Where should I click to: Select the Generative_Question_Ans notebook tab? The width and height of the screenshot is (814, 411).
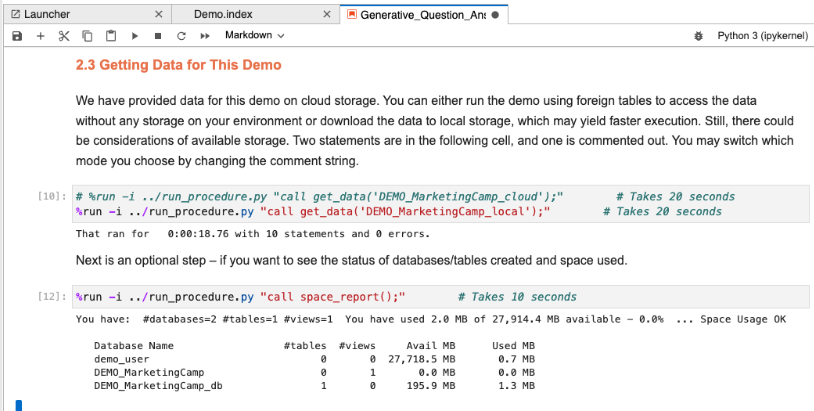pos(422,14)
